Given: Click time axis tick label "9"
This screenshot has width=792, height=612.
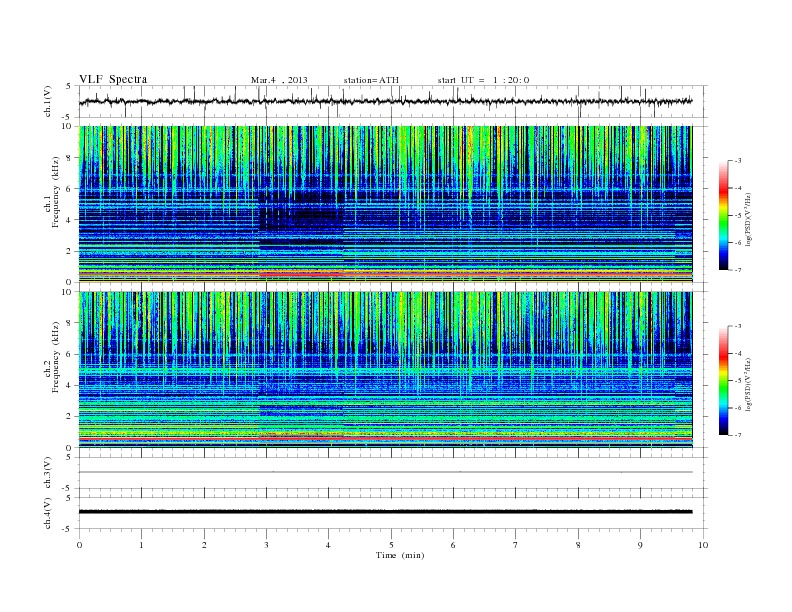Looking at the screenshot, I should point(640,545).
